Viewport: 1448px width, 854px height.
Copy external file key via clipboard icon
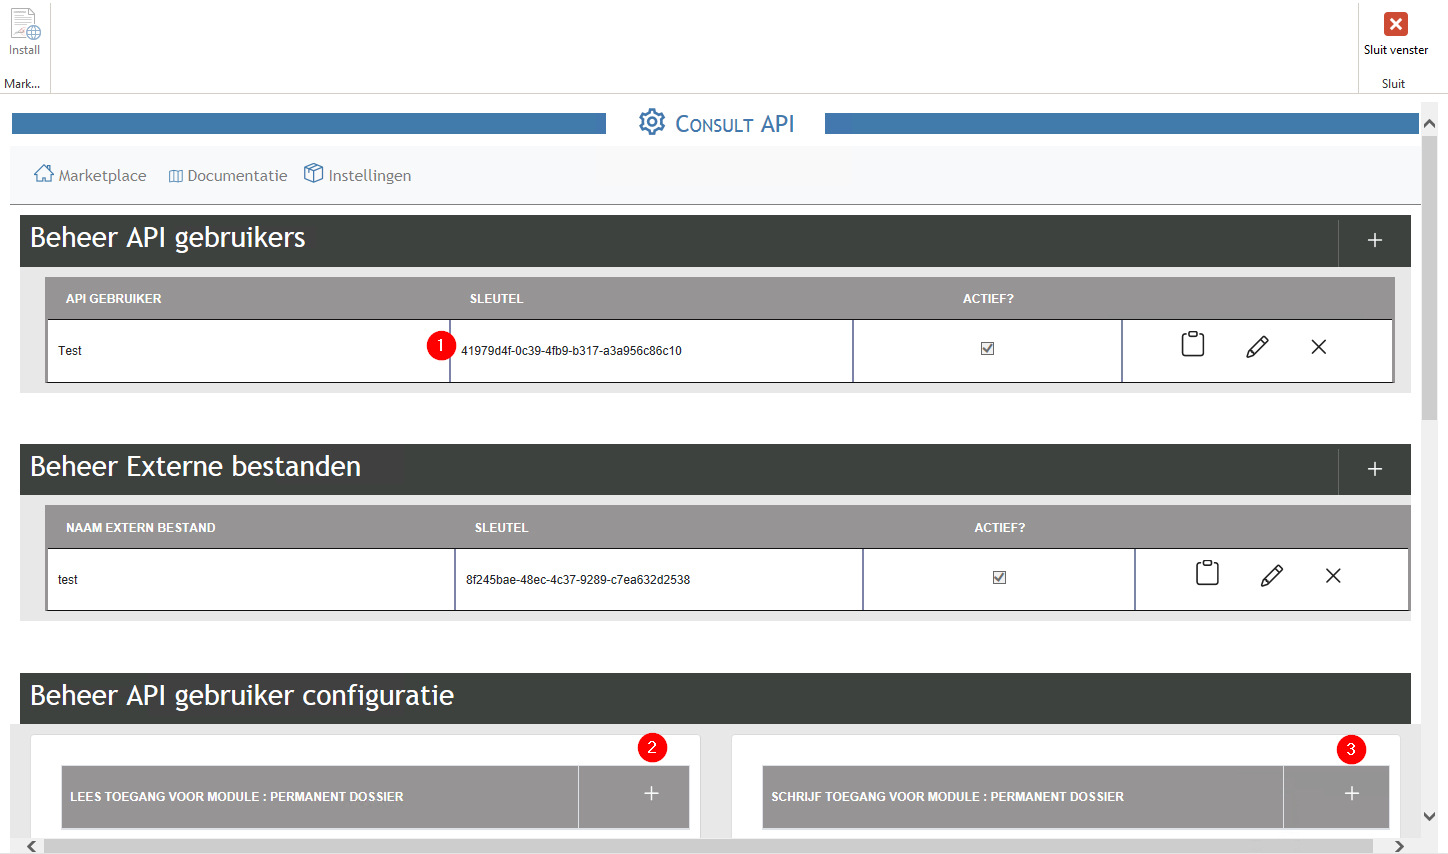click(1207, 574)
